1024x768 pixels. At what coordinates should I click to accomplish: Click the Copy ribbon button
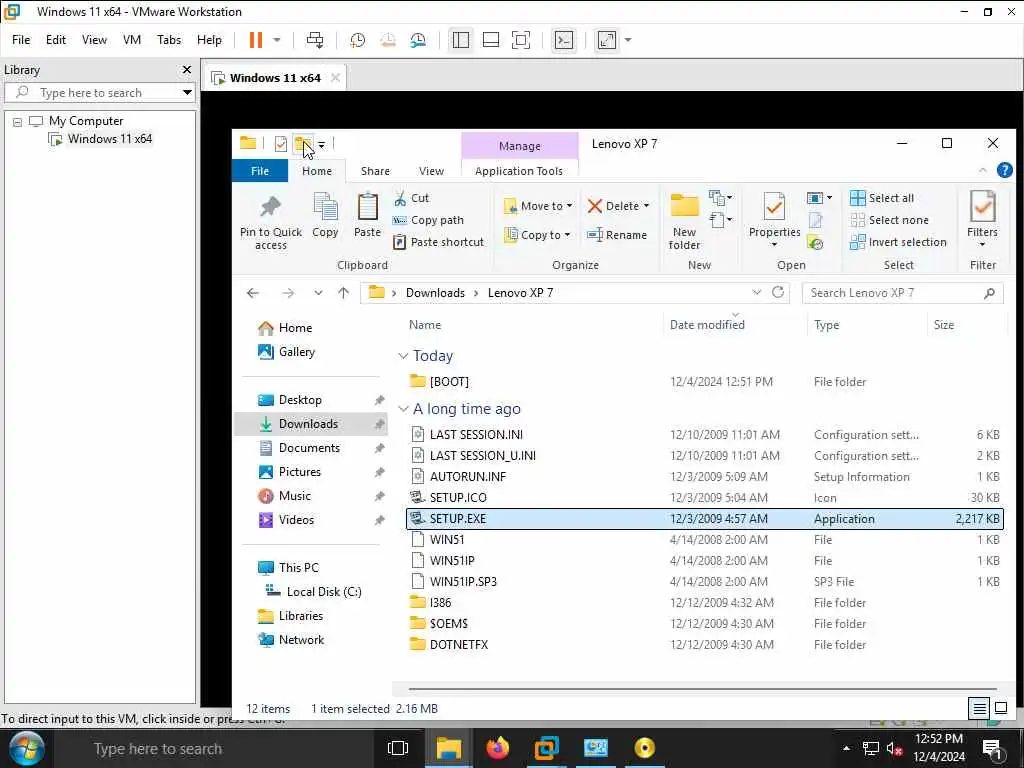(325, 216)
